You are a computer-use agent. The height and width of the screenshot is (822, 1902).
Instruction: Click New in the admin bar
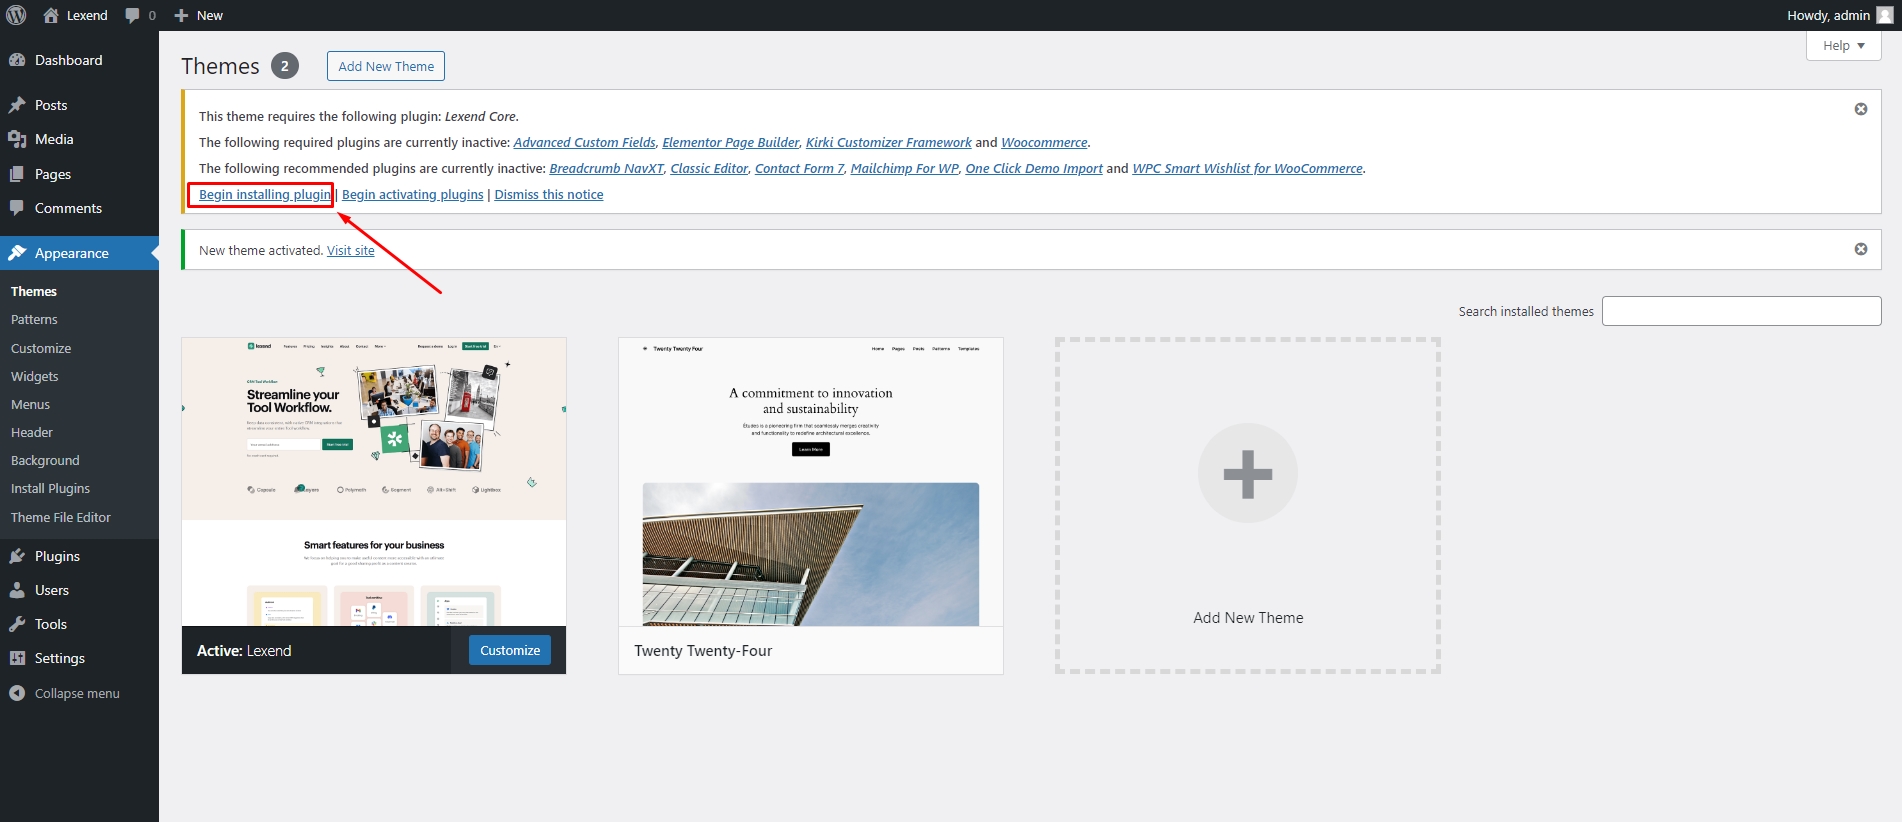(x=210, y=15)
